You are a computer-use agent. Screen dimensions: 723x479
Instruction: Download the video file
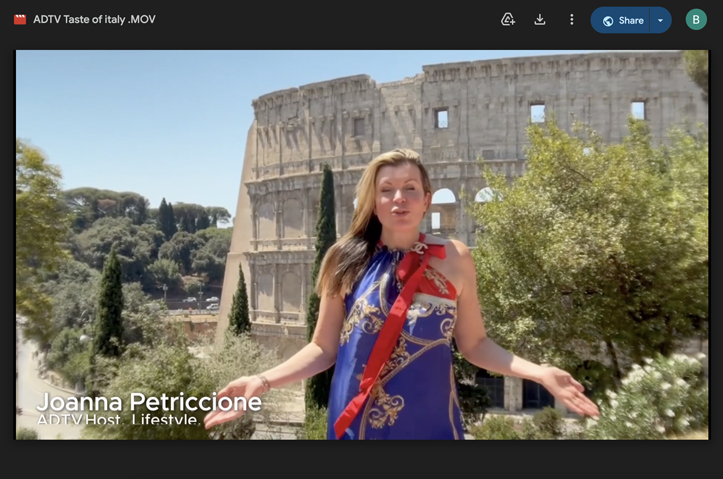[539, 19]
